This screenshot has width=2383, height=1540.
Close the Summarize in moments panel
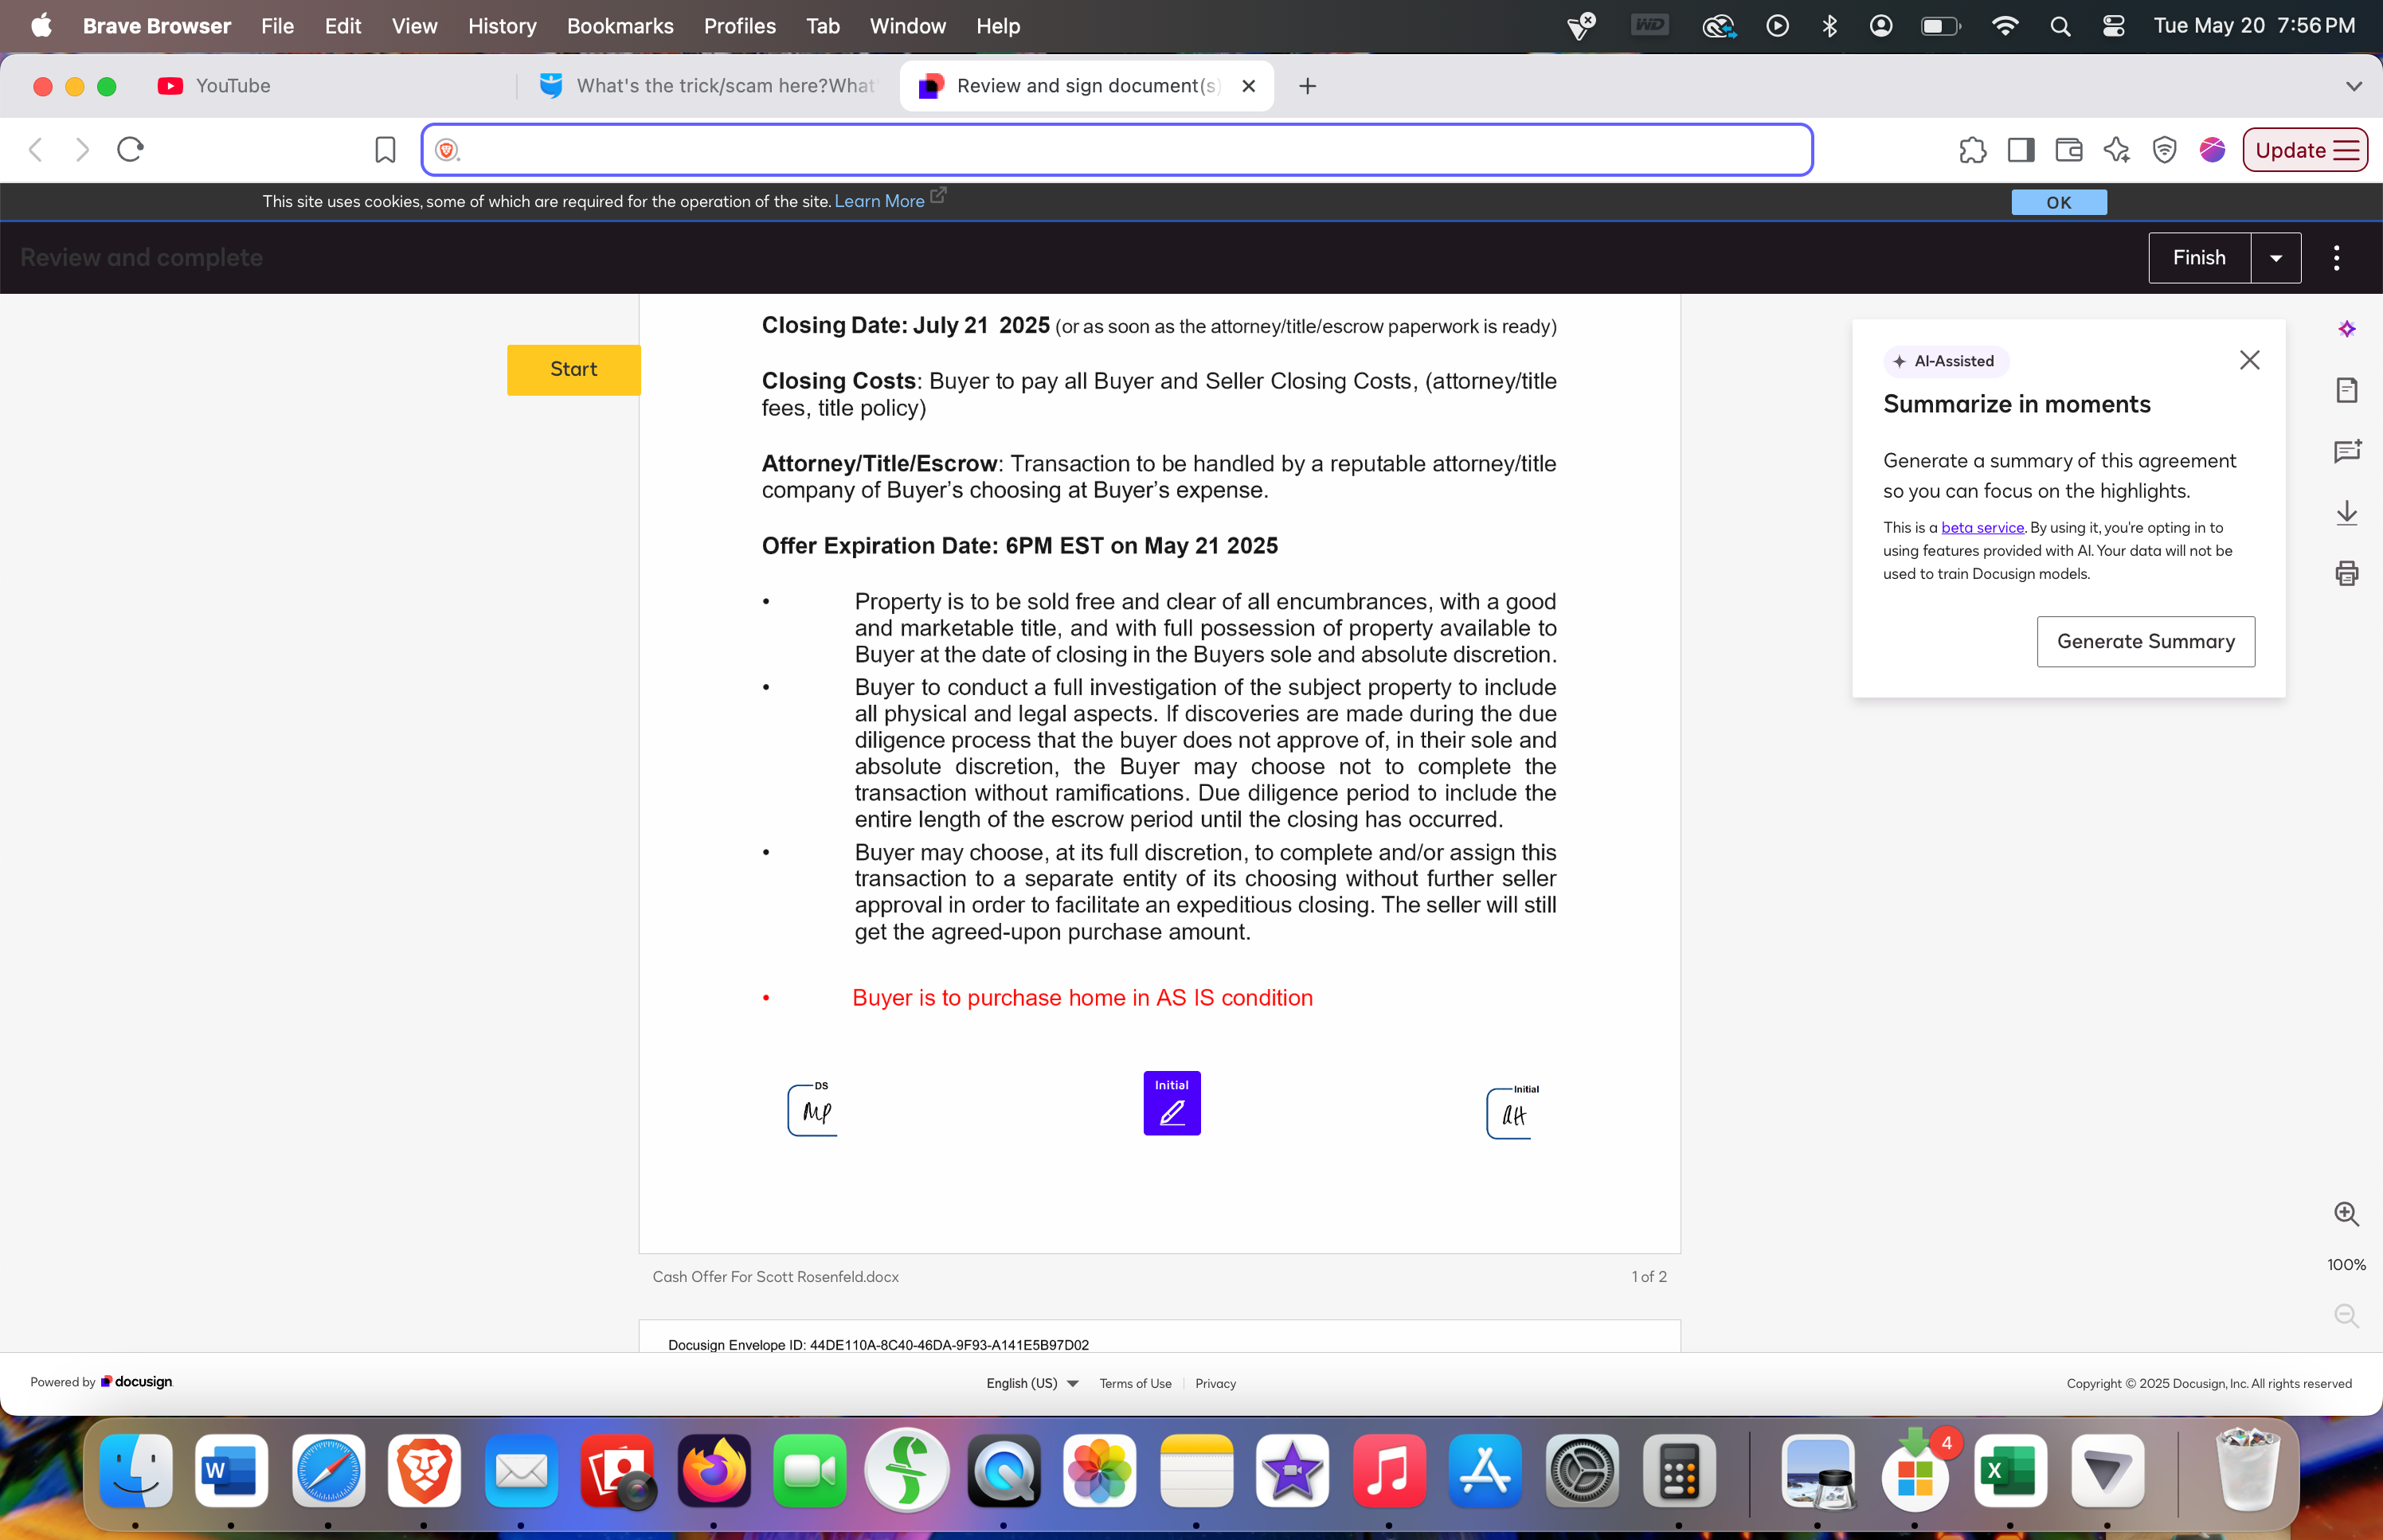click(x=2249, y=360)
